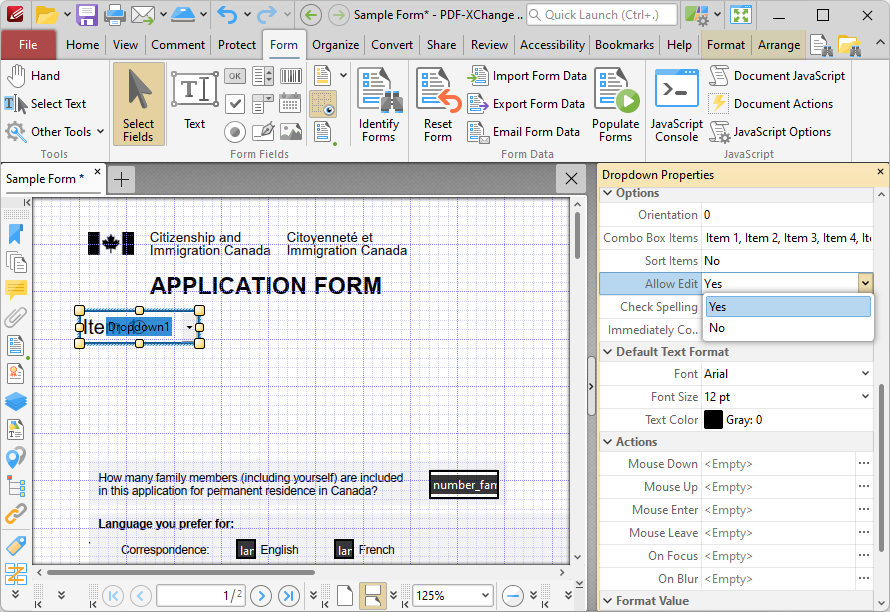Viewport: 890px width, 612px height.
Task: Print the document
Action: [114, 15]
